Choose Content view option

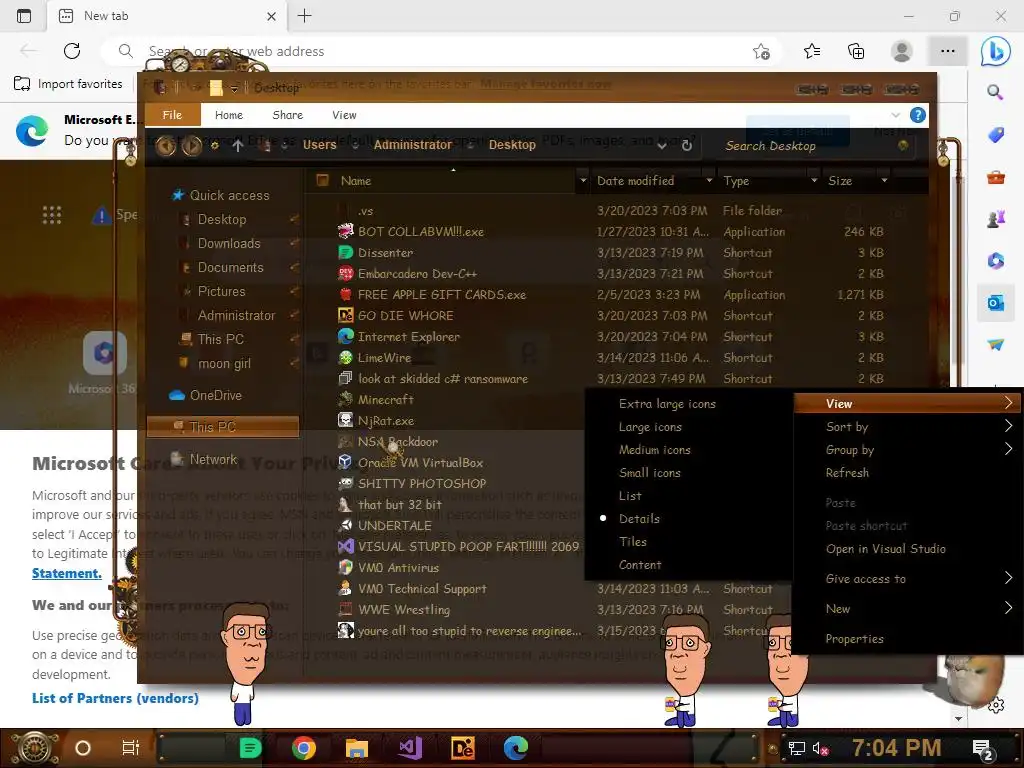pyautogui.click(x=640, y=565)
